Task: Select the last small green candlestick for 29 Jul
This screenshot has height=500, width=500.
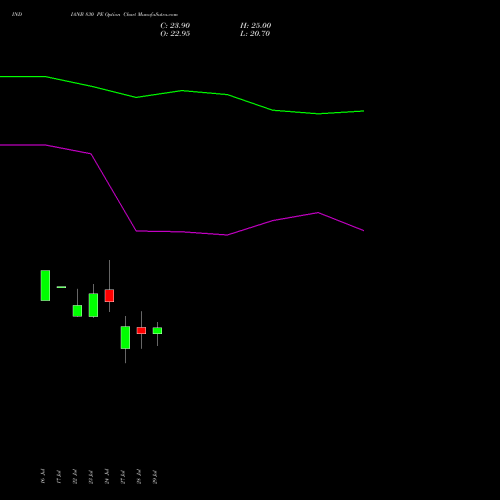Action: pos(157,330)
